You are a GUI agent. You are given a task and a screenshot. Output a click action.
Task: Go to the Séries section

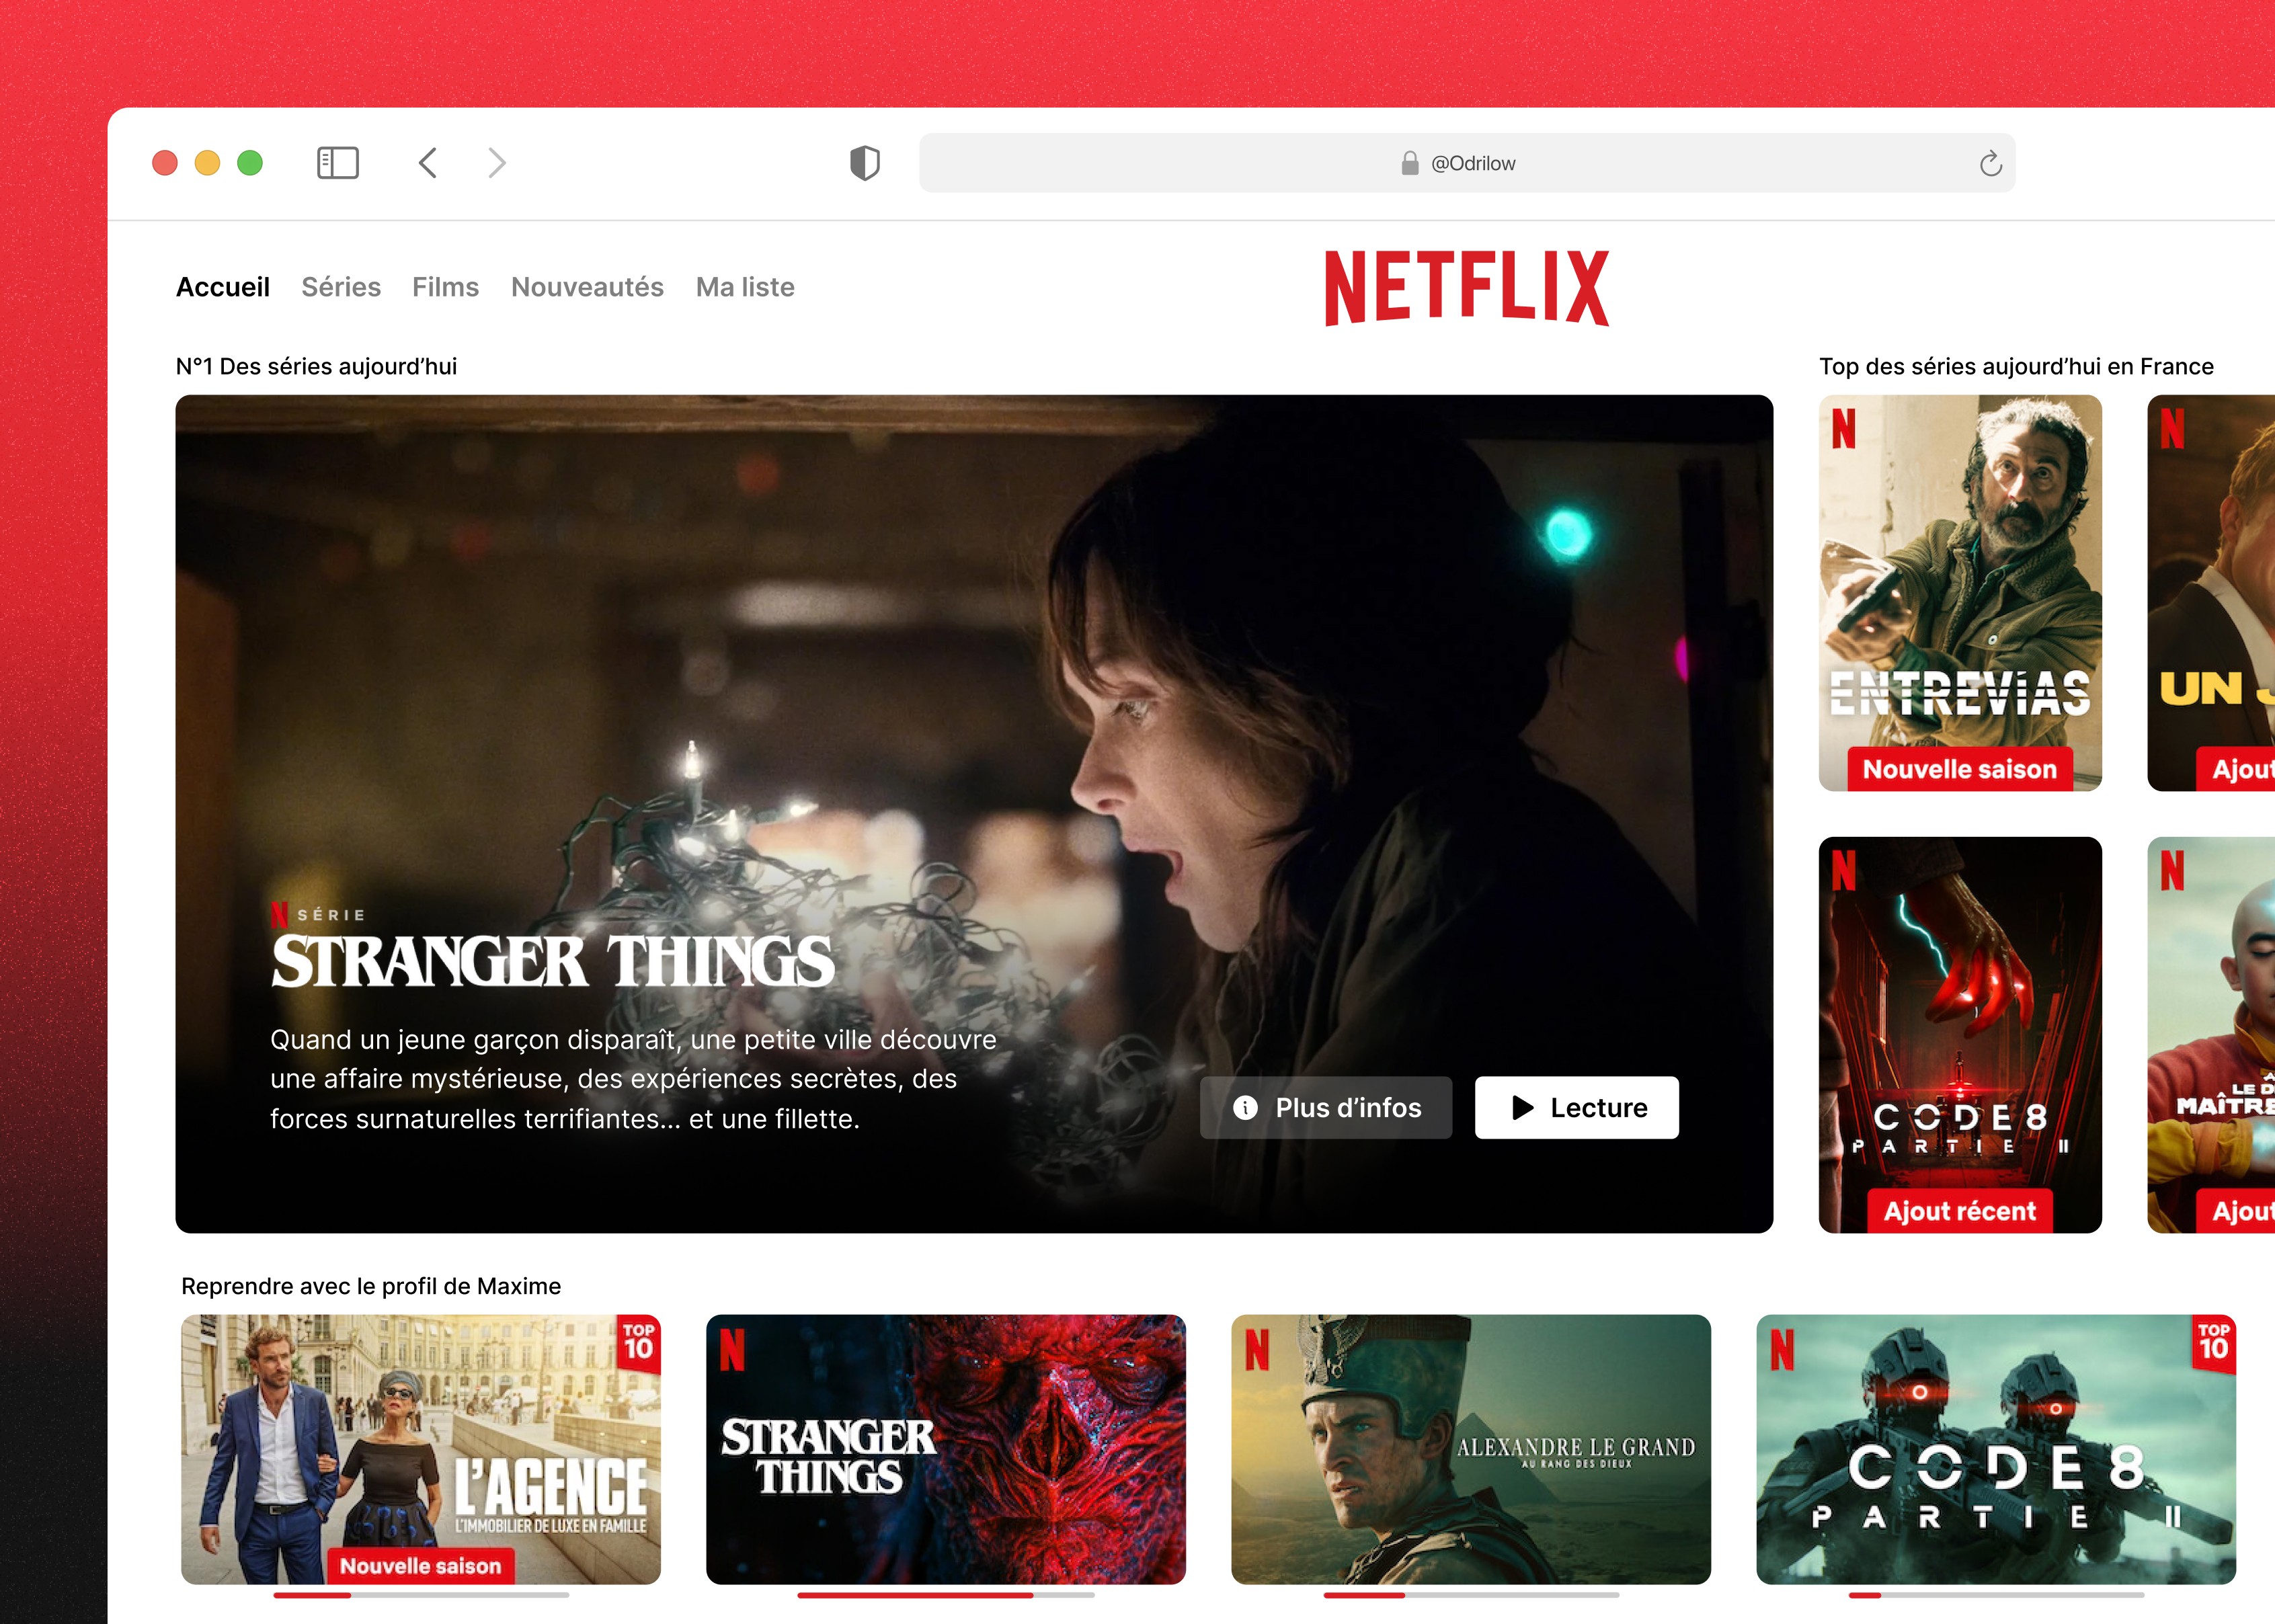click(341, 287)
